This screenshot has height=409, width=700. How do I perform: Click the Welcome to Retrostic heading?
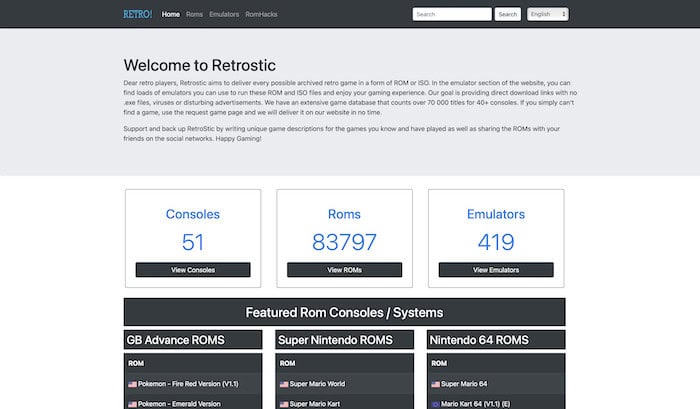(x=200, y=65)
